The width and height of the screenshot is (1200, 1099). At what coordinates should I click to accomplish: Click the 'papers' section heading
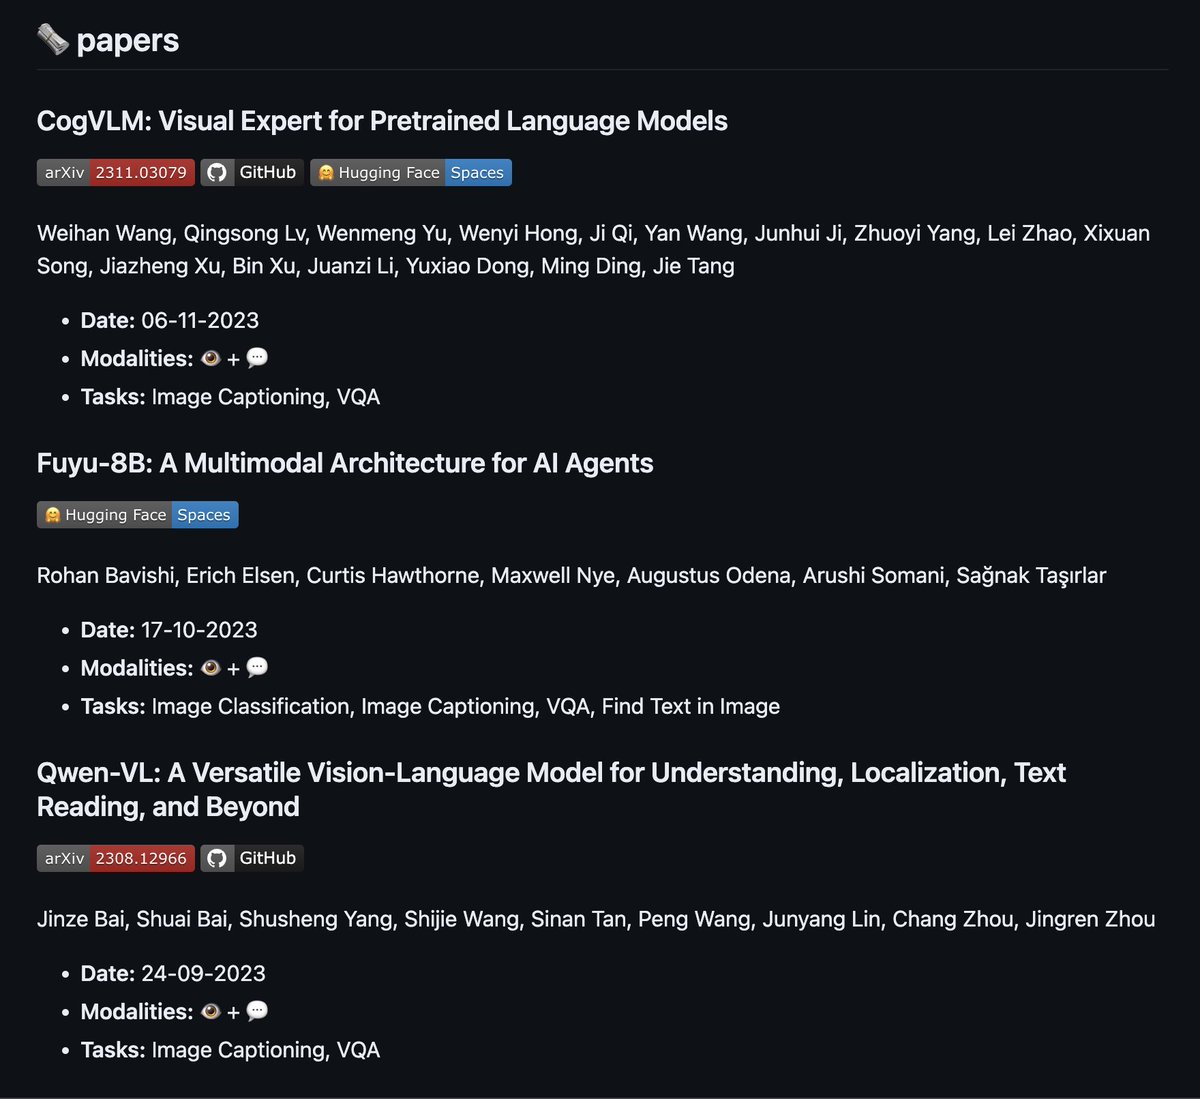pos(128,41)
